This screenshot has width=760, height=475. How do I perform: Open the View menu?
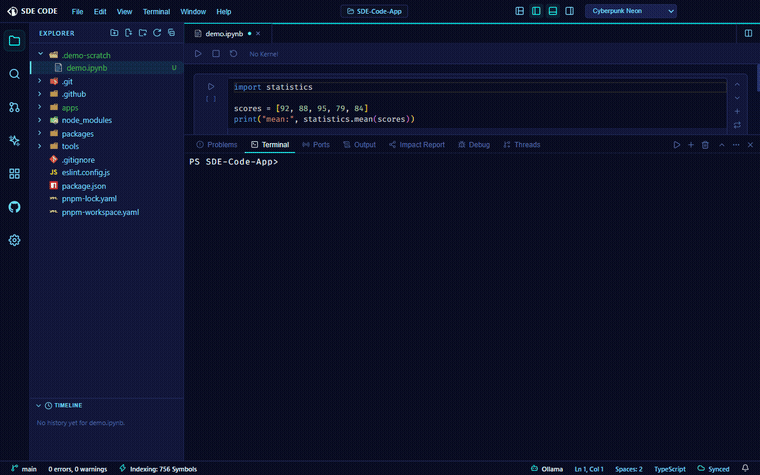pyautogui.click(x=125, y=12)
